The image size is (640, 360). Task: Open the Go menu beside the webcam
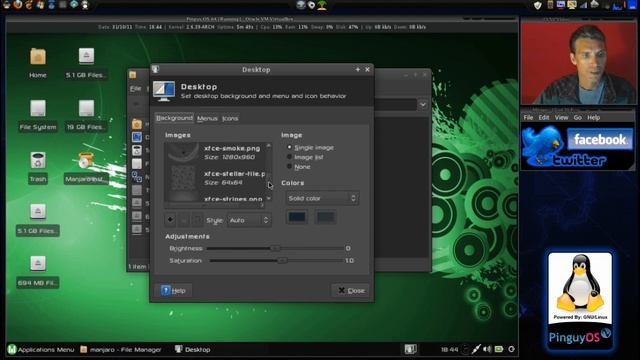[x=577, y=118]
